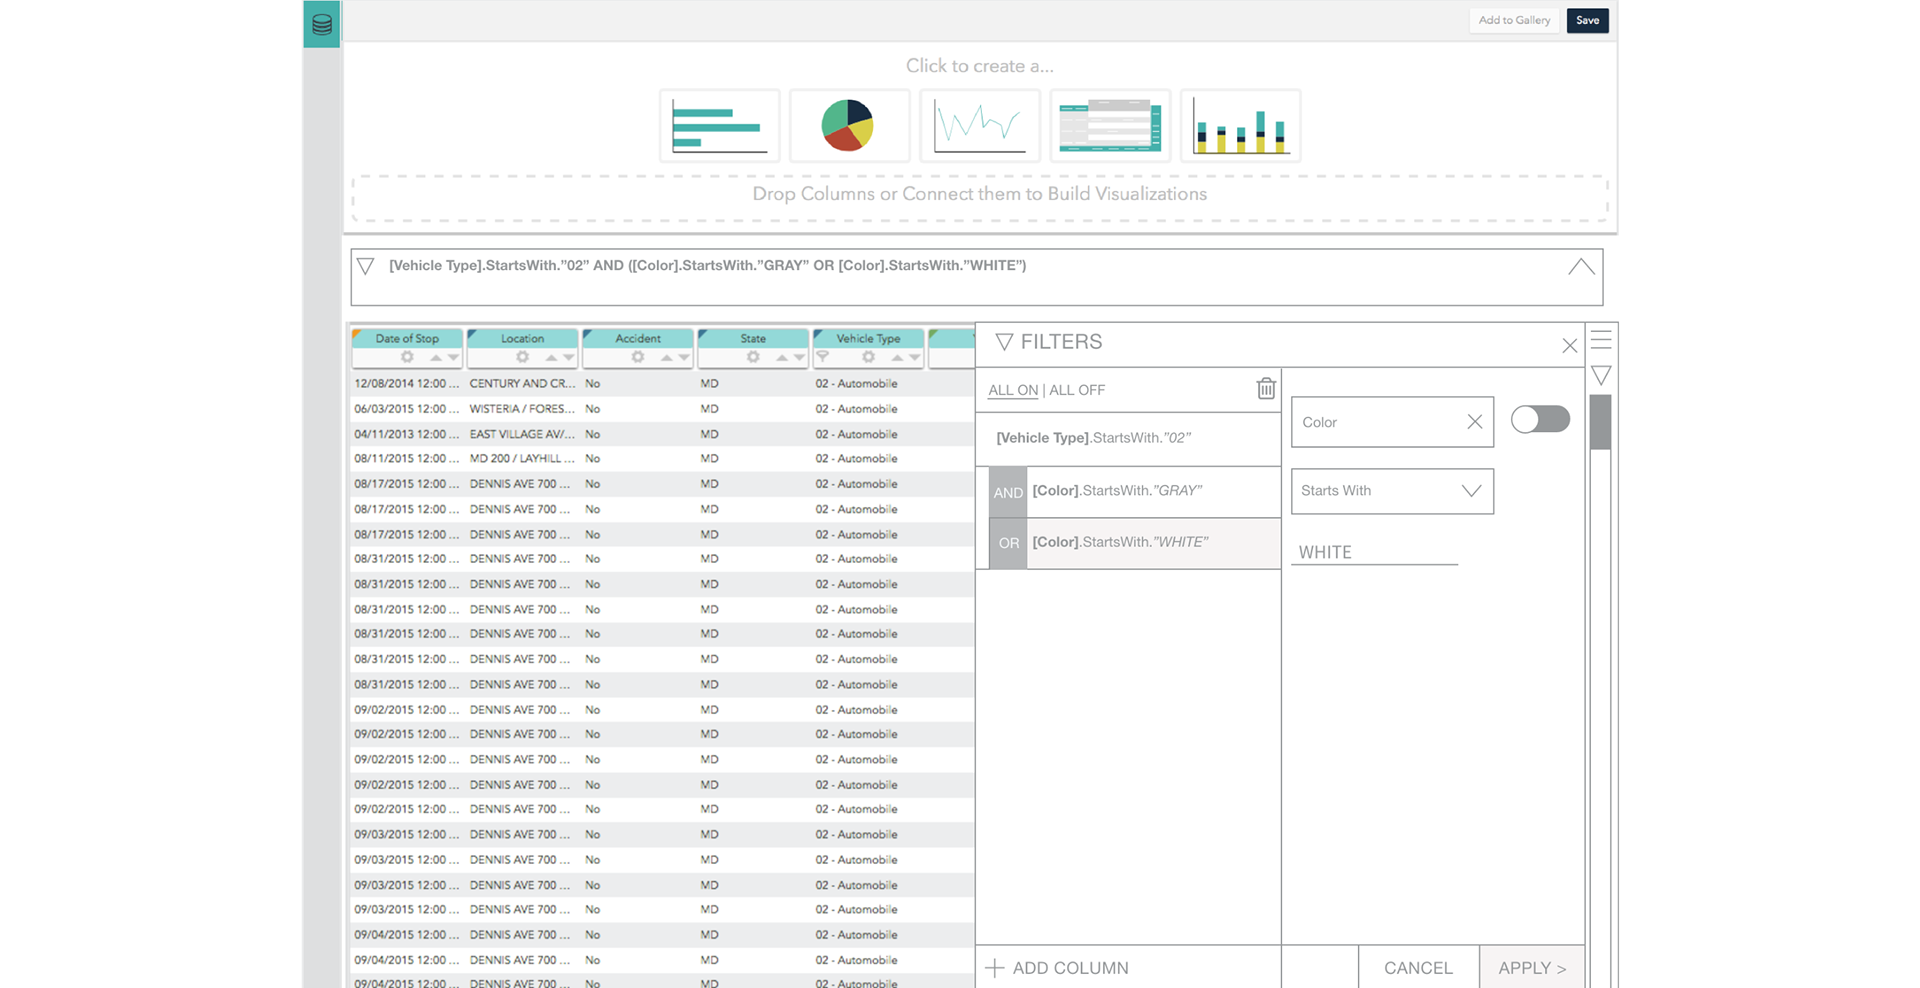Open the hamburger menu in right rail

1601,340
